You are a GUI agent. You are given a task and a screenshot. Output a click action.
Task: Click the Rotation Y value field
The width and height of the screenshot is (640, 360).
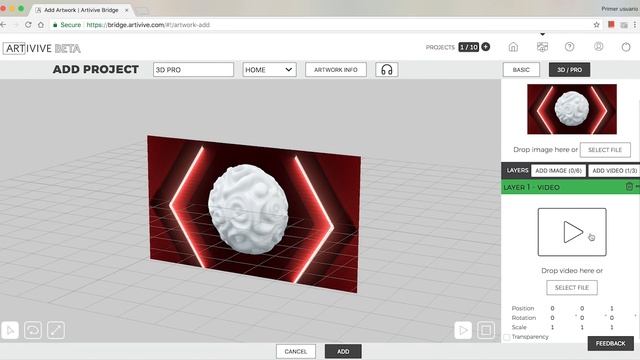click(582, 318)
